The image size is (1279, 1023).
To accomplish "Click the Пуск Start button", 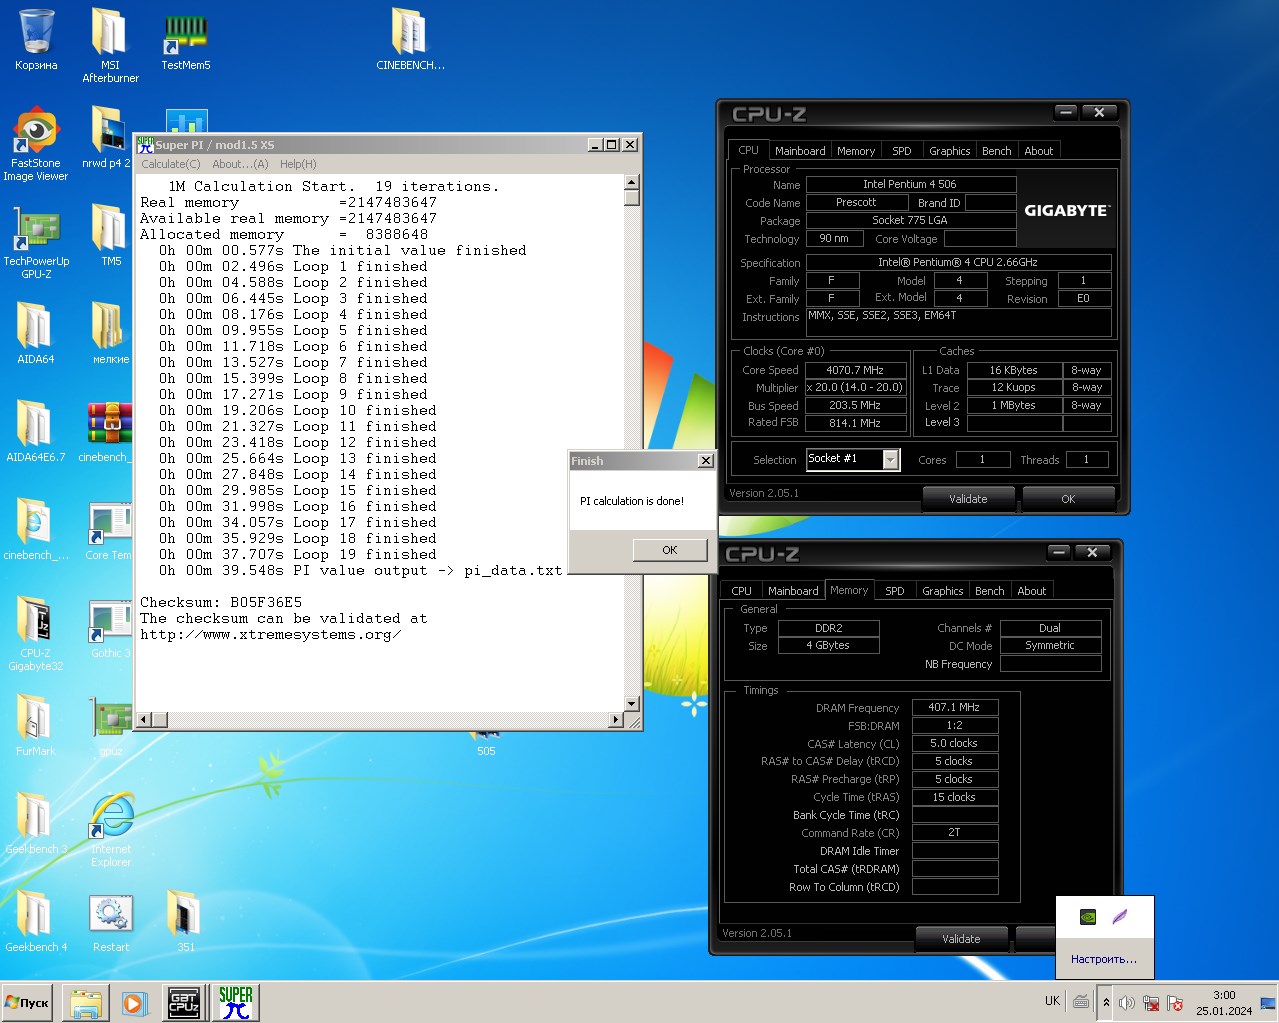I will (x=27, y=1002).
